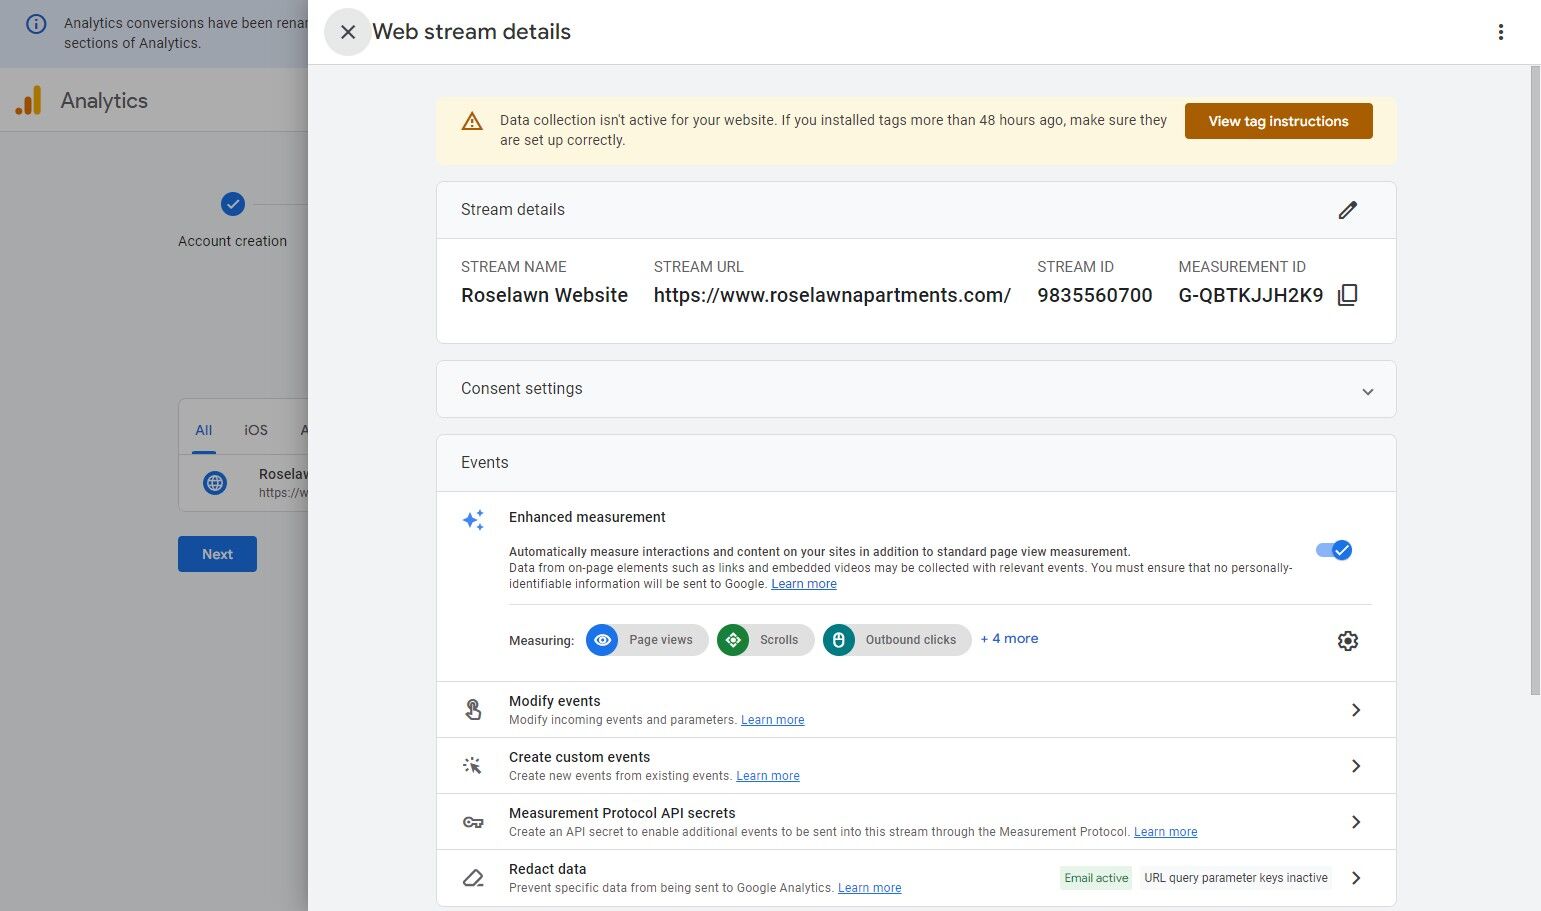Open the three-dot more options menu

(x=1500, y=32)
